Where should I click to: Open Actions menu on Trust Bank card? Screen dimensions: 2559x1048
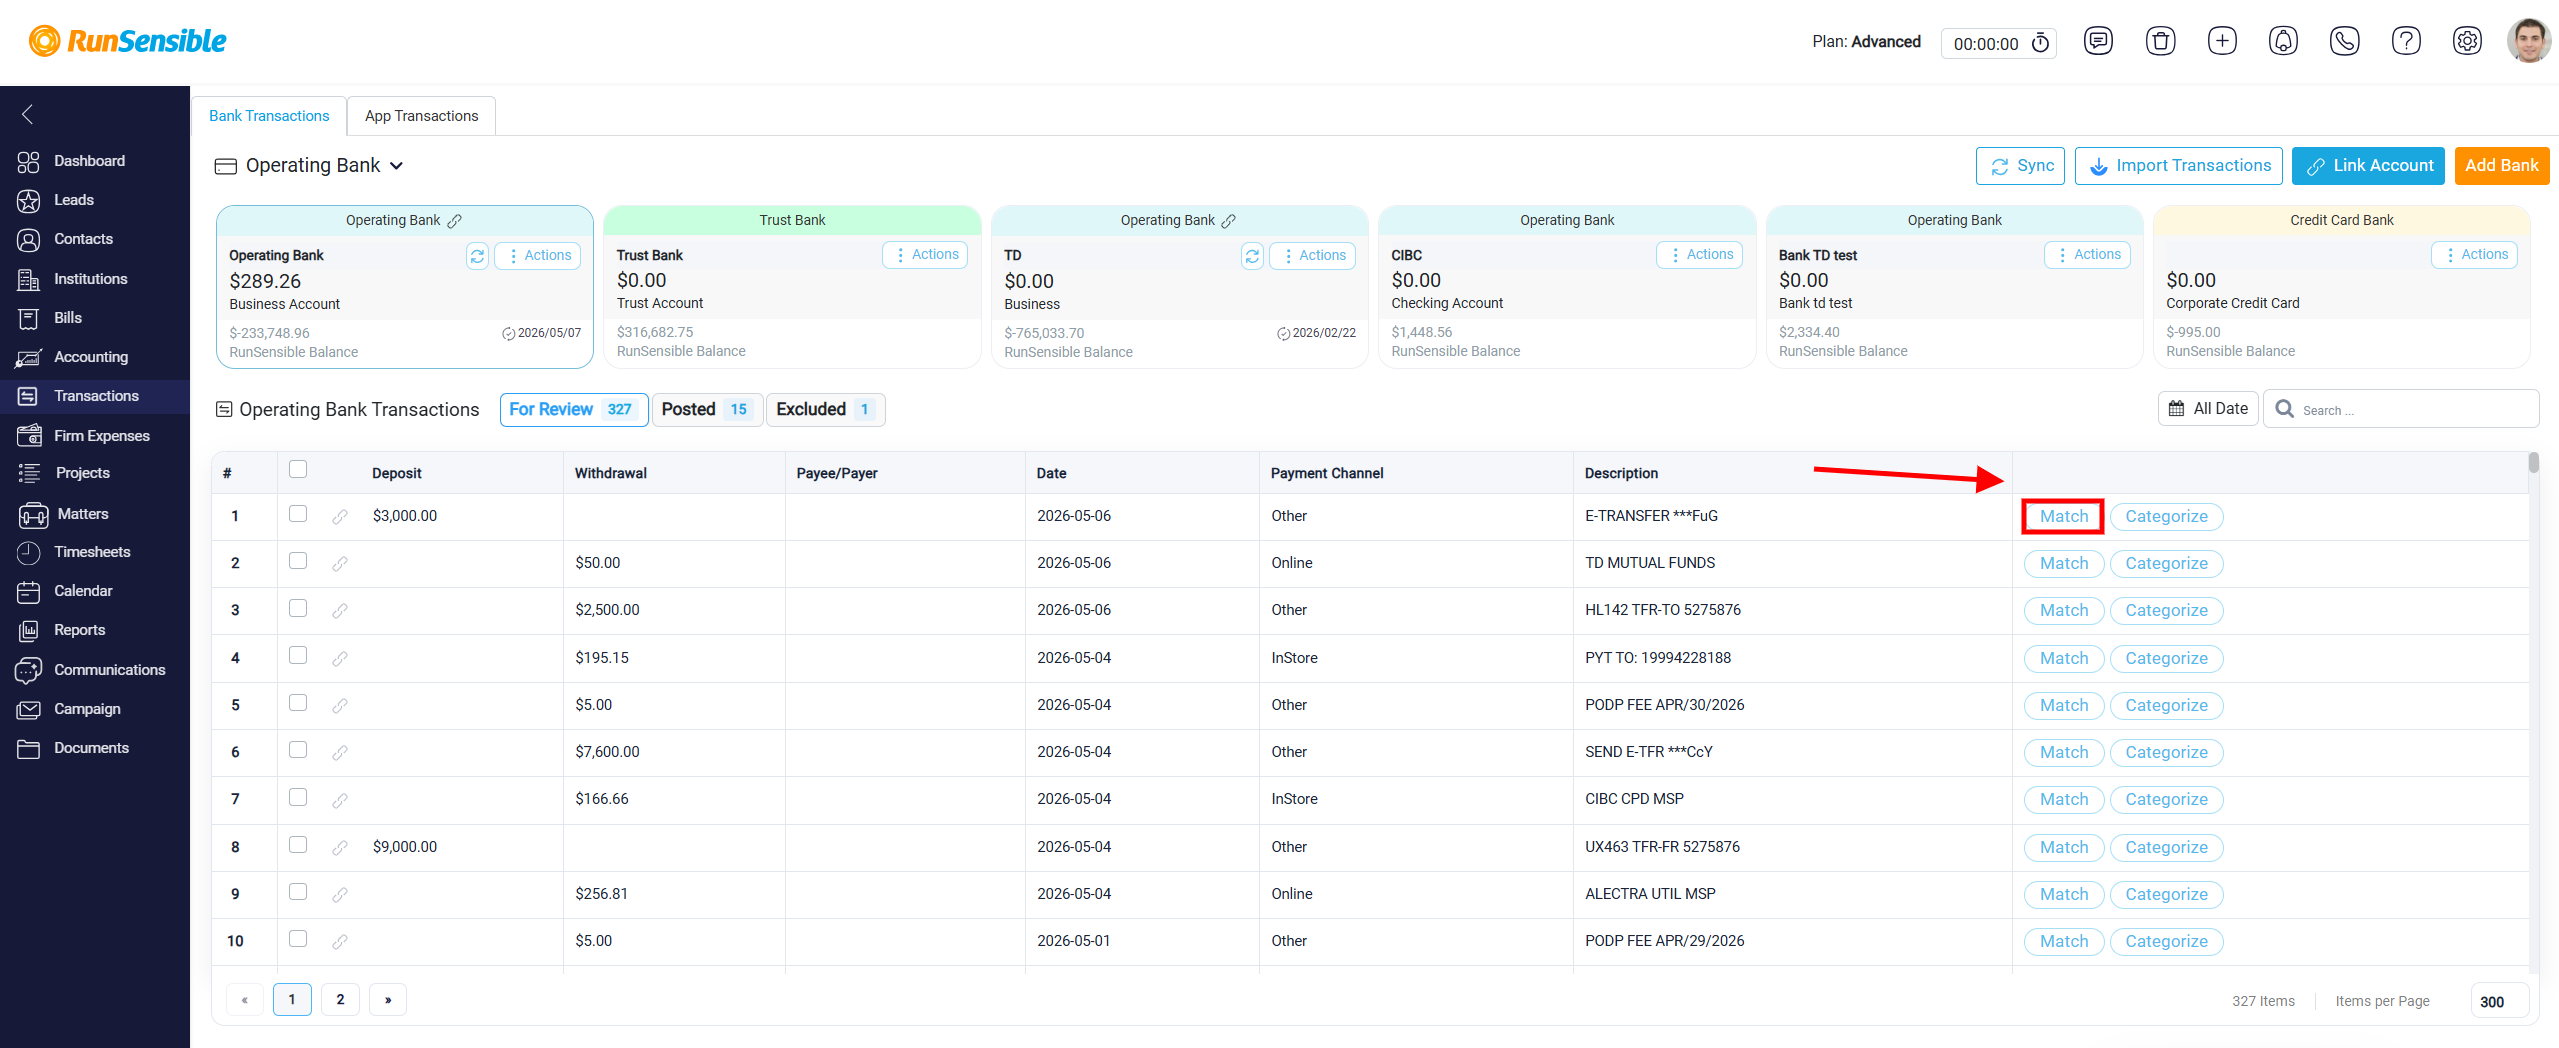pyautogui.click(x=925, y=255)
